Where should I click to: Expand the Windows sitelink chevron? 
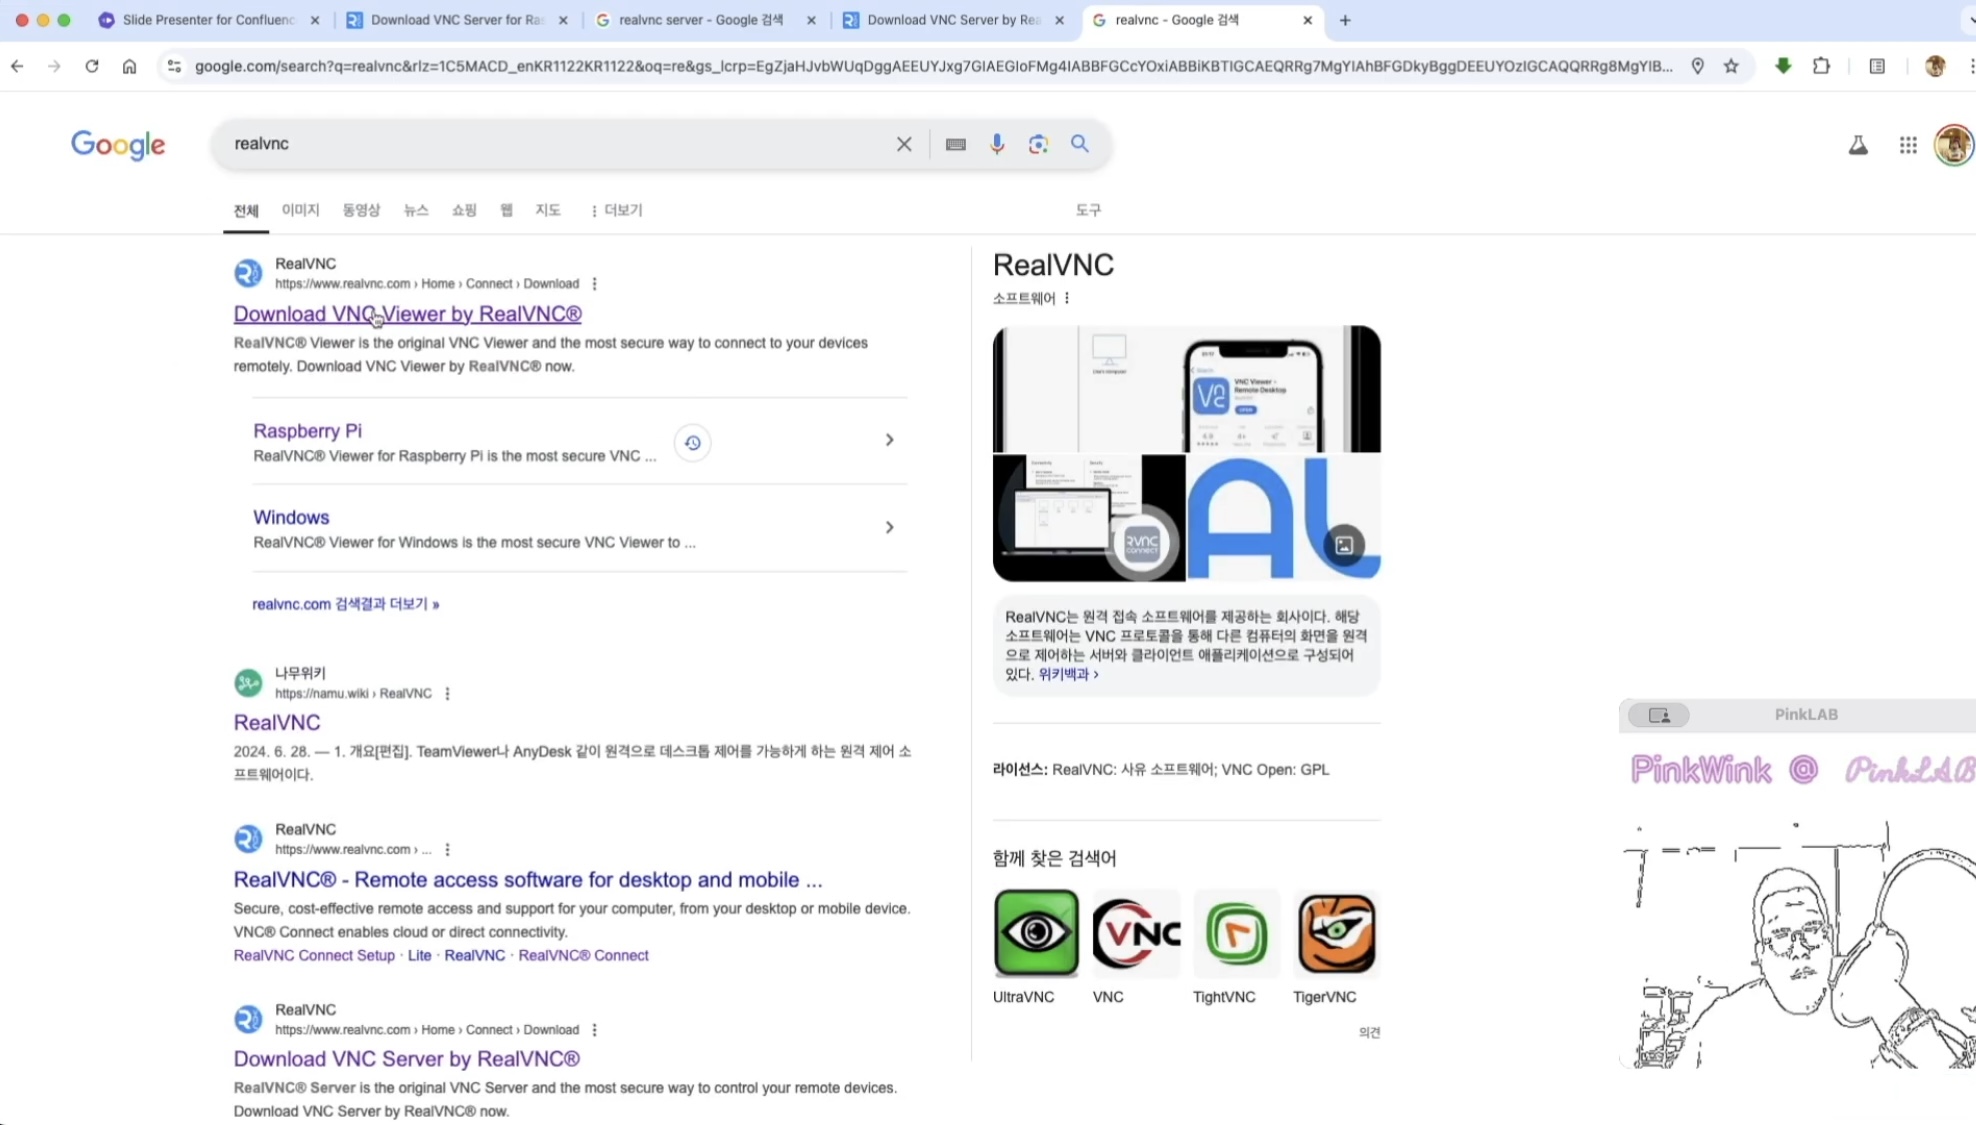click(x=889, y=527)
